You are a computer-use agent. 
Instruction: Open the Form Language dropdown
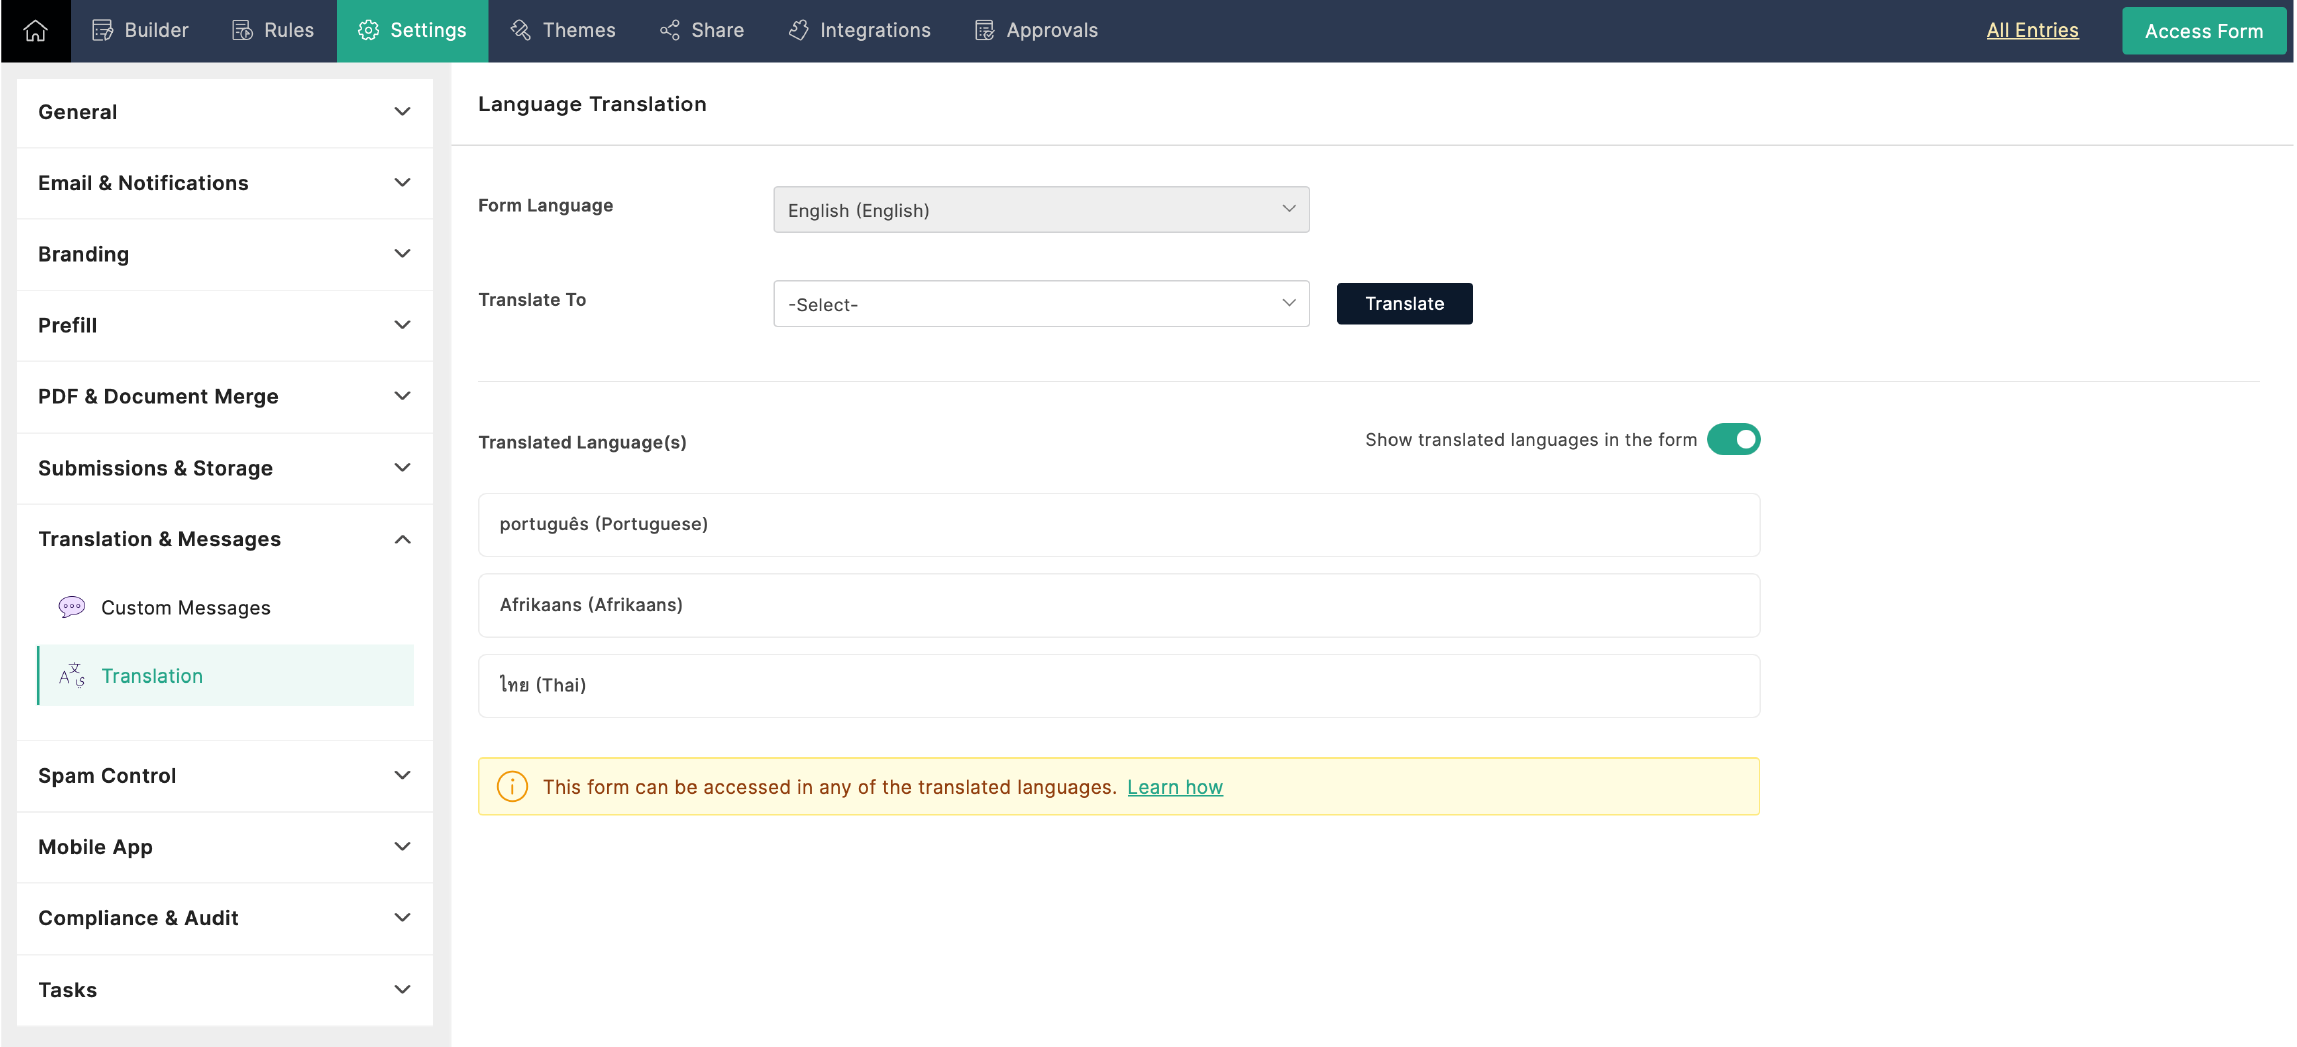tap(1041, 210)
